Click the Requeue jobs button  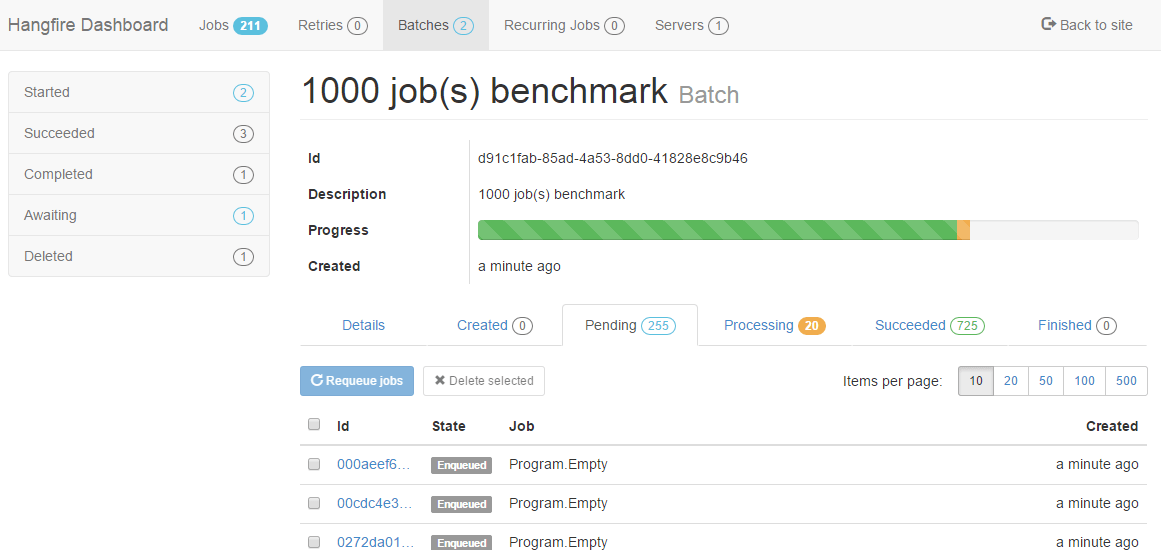(357, 380)
